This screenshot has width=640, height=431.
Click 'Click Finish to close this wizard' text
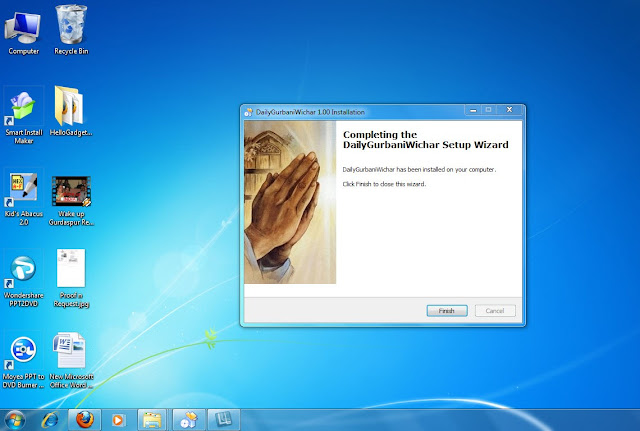pyautogui.click(x=384, y=184)
